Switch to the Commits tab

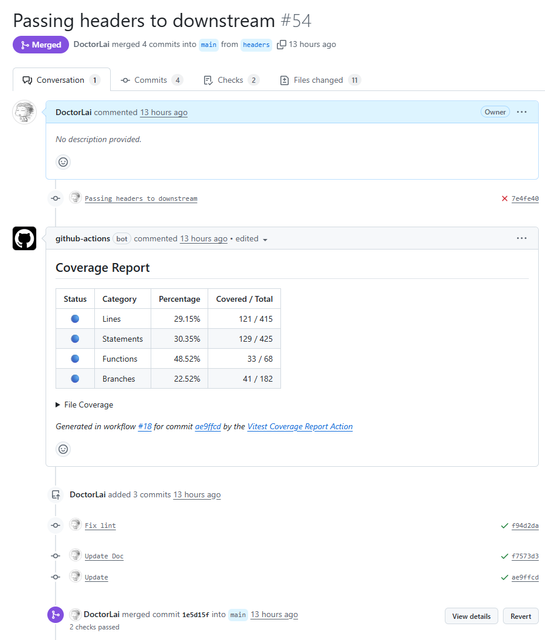tap(151, 80)
